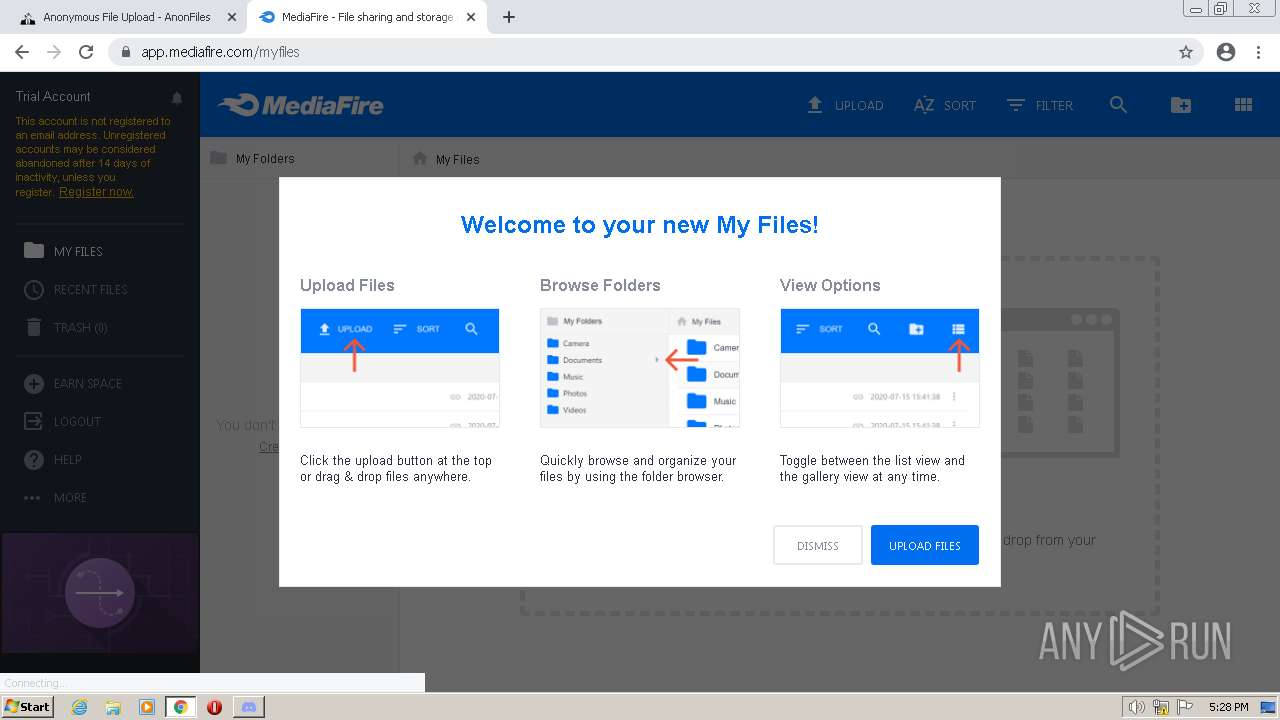Click the MediaFire logo

coord(301,105)
